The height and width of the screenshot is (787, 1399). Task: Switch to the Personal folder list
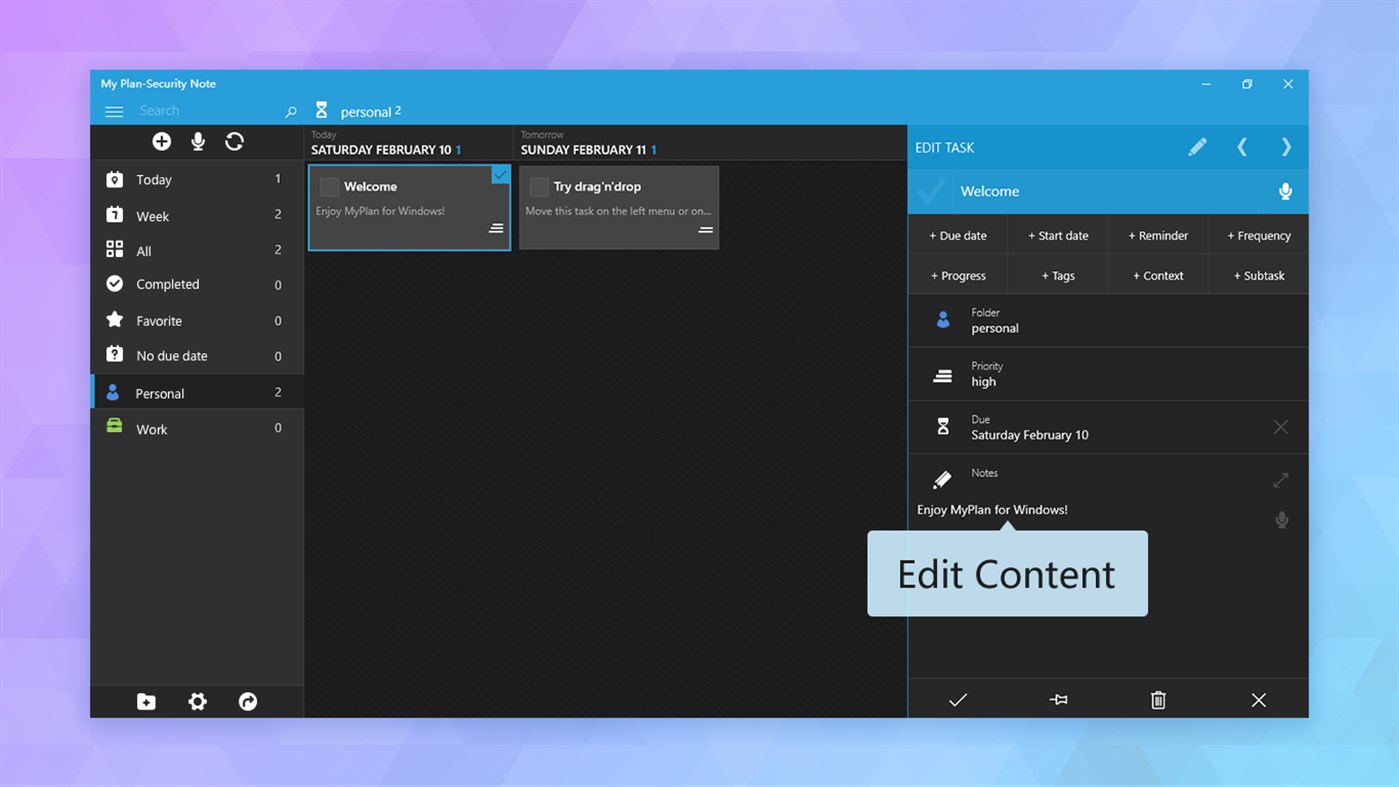point(162,392)
